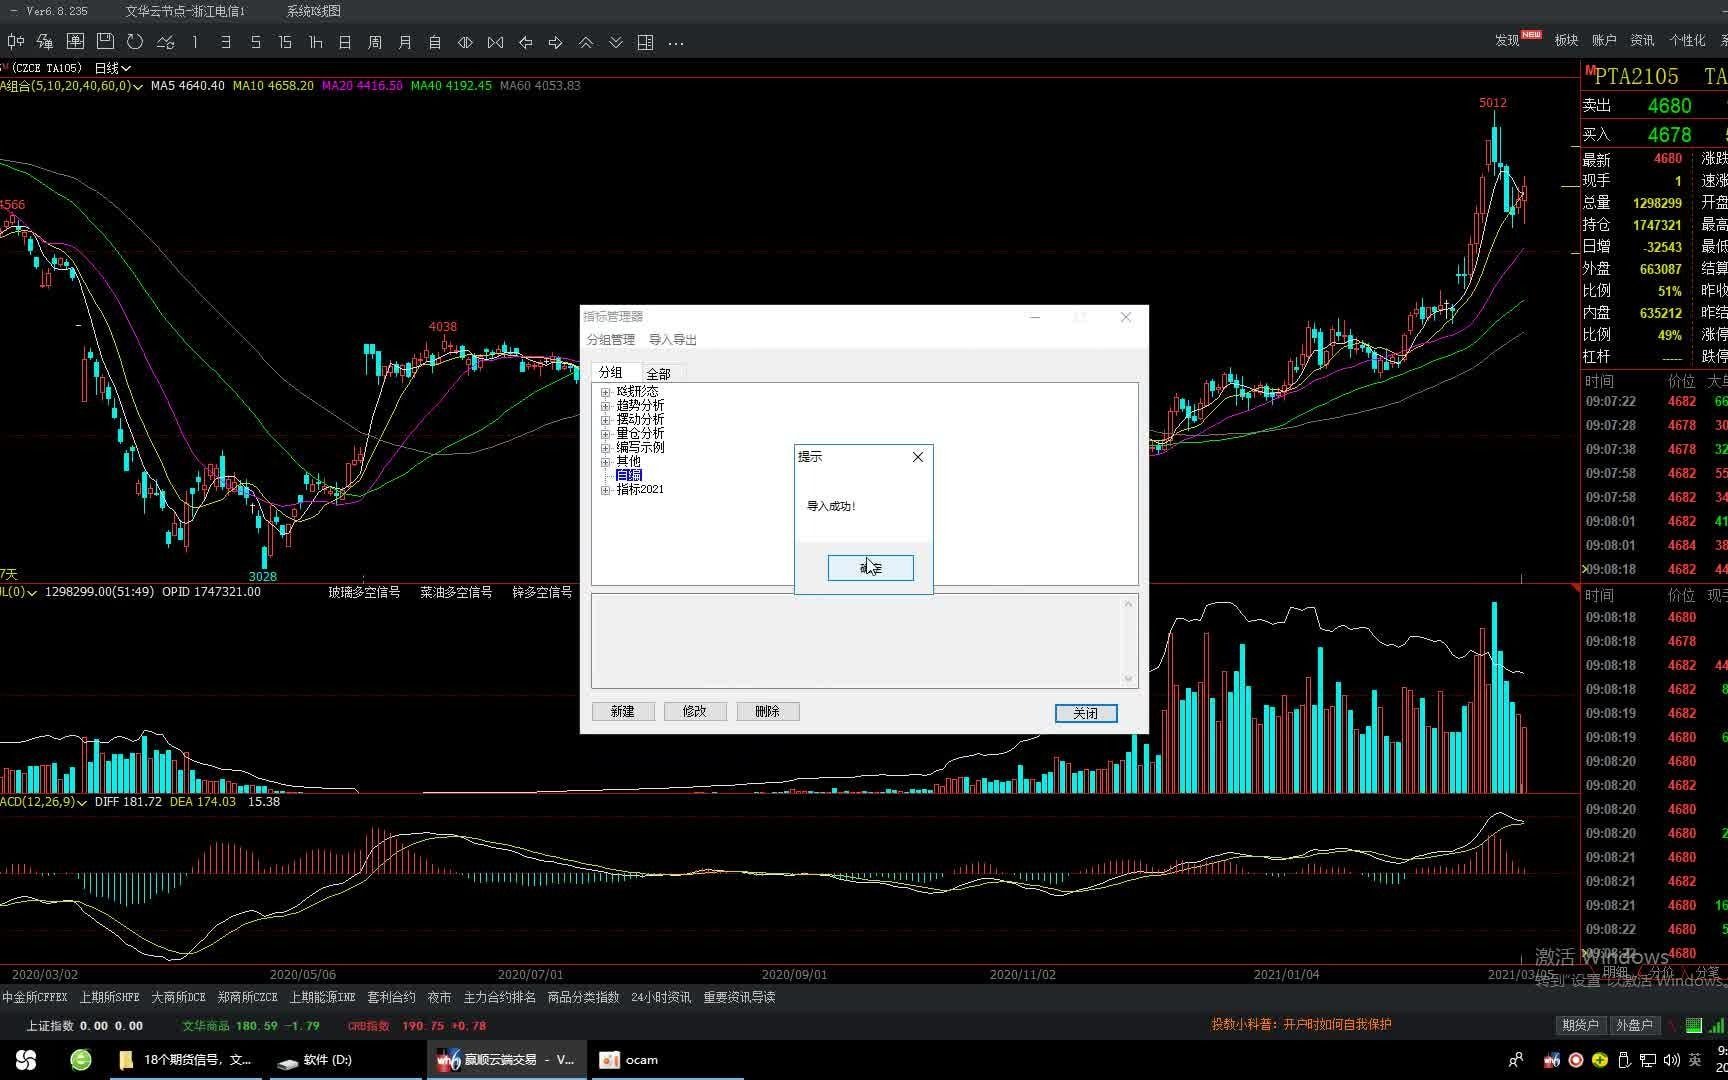The image size is (1728, 1080).
Task: Click the right arrow navigation icon
Action: pyautogui.click(x=555, y=42)
